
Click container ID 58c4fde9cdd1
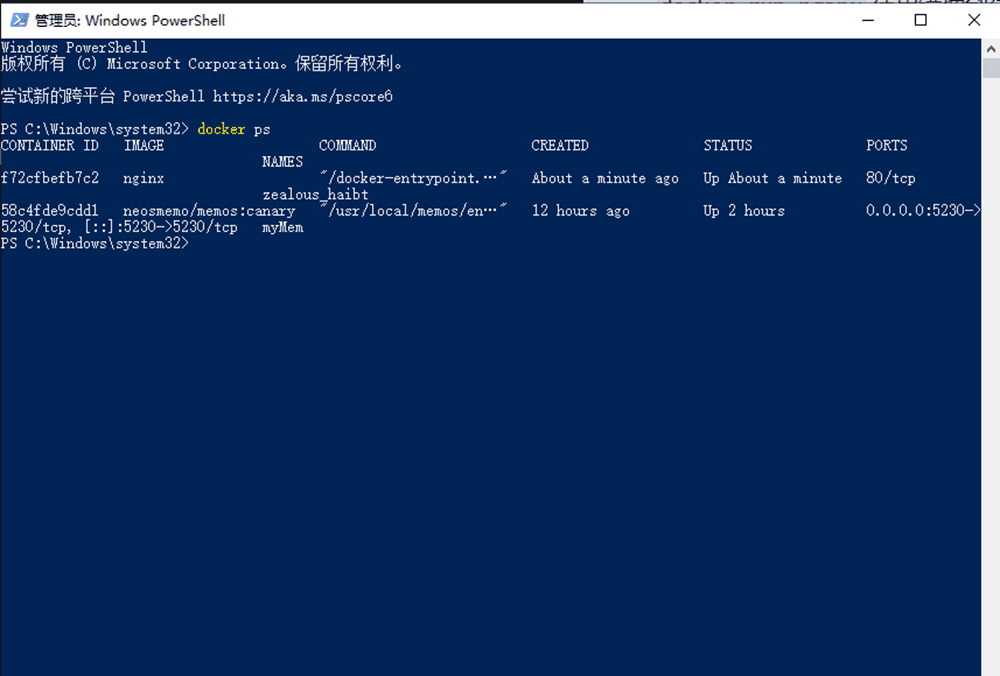point(50,211)
